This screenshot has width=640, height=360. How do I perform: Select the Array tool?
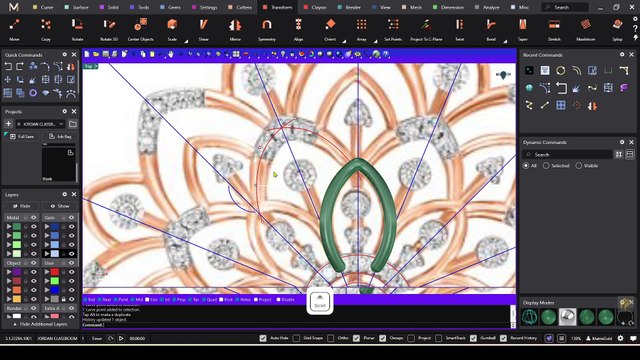362,29
